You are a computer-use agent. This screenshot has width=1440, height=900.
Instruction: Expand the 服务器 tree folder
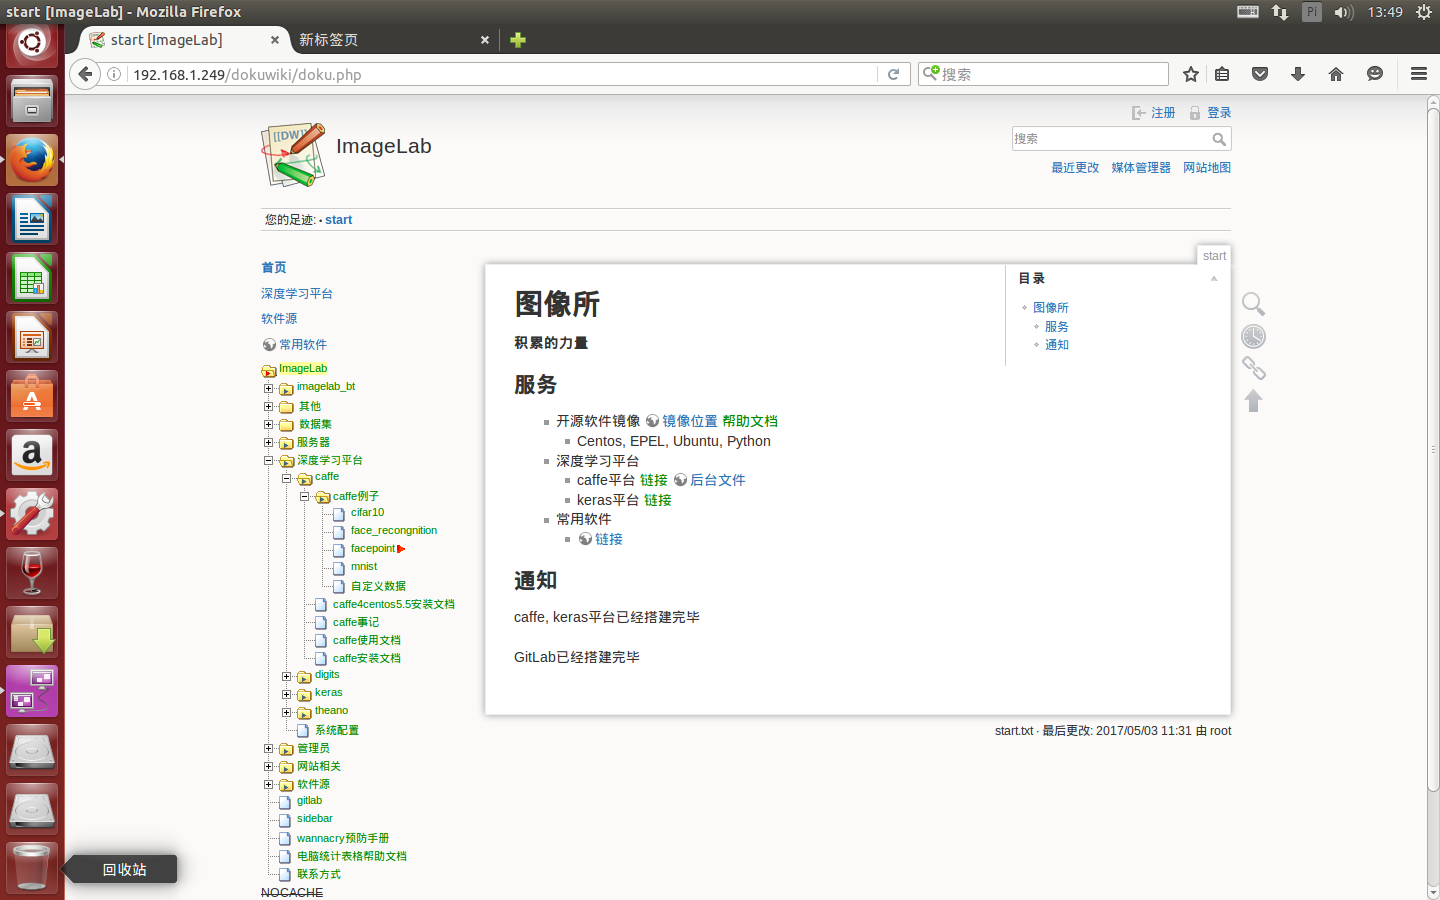pos(268,442)
